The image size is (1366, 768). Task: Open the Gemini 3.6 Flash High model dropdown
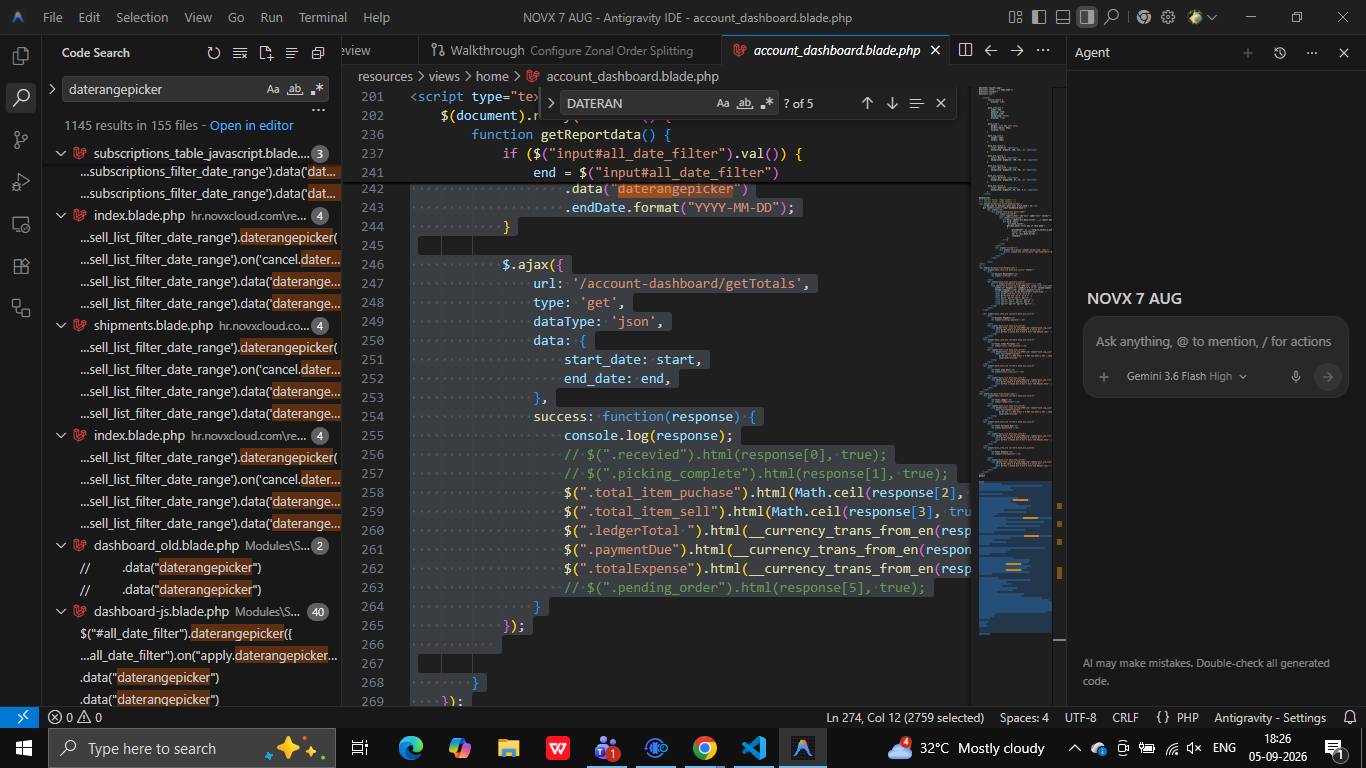[1186, 376]
